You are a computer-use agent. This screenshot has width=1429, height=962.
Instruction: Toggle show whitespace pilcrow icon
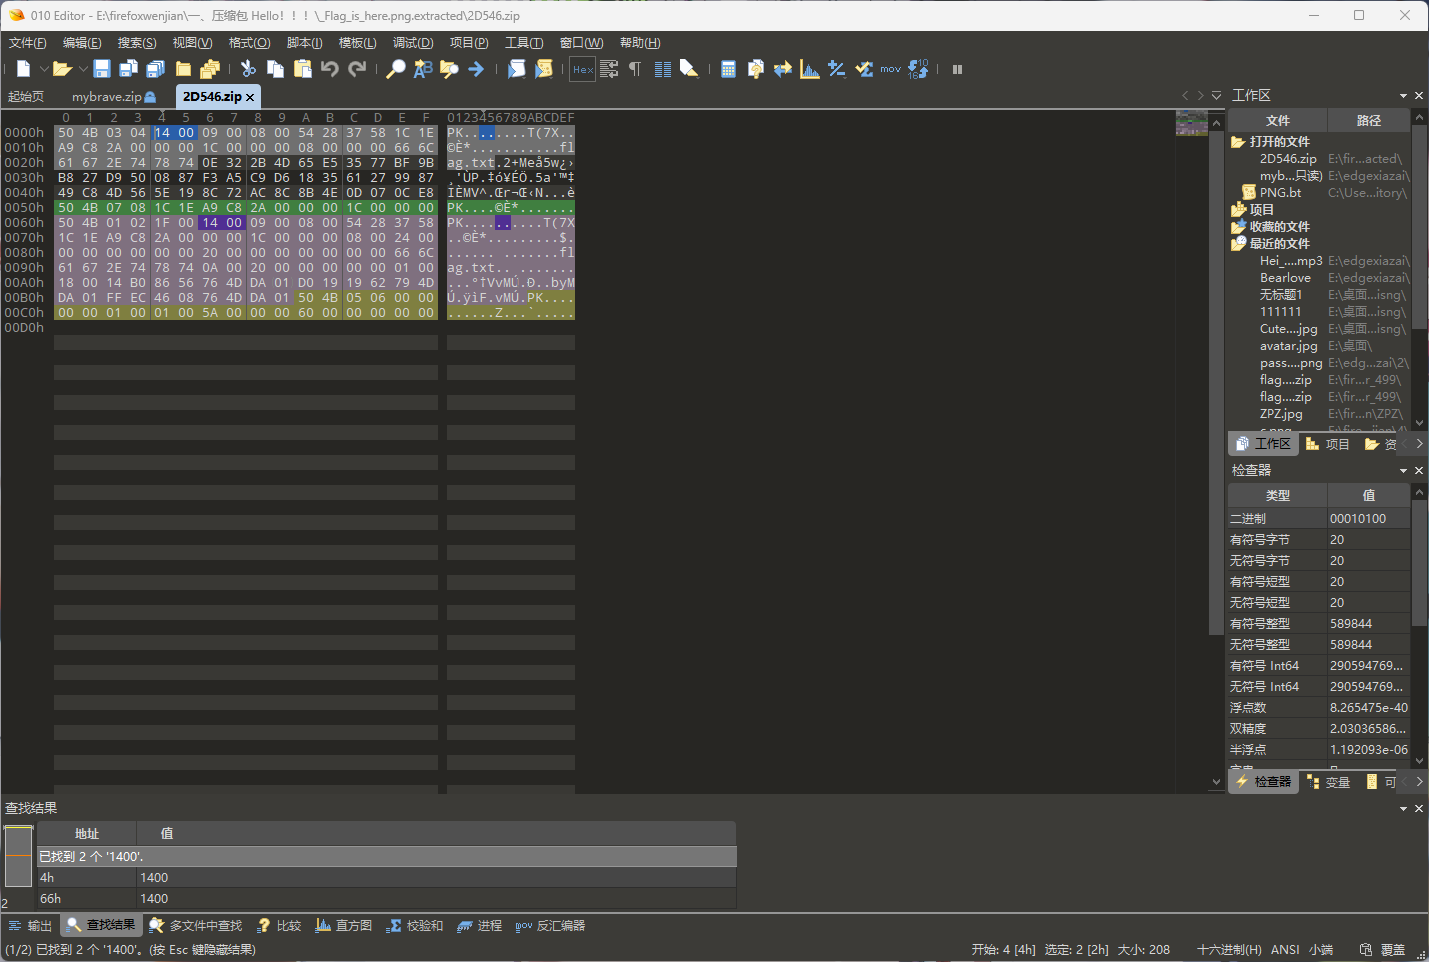tap(635, 69)
